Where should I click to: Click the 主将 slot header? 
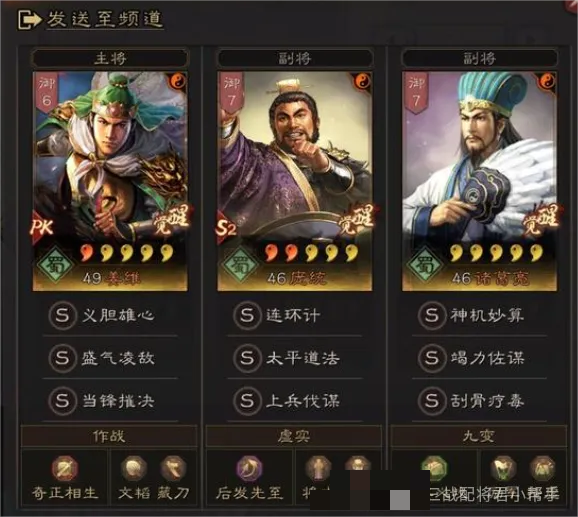(110, 58)
